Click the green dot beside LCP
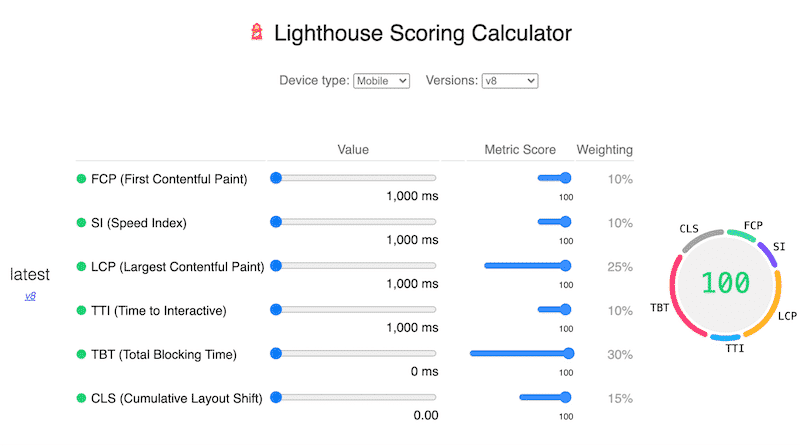The image size is (800, 447). pos(81,267)
